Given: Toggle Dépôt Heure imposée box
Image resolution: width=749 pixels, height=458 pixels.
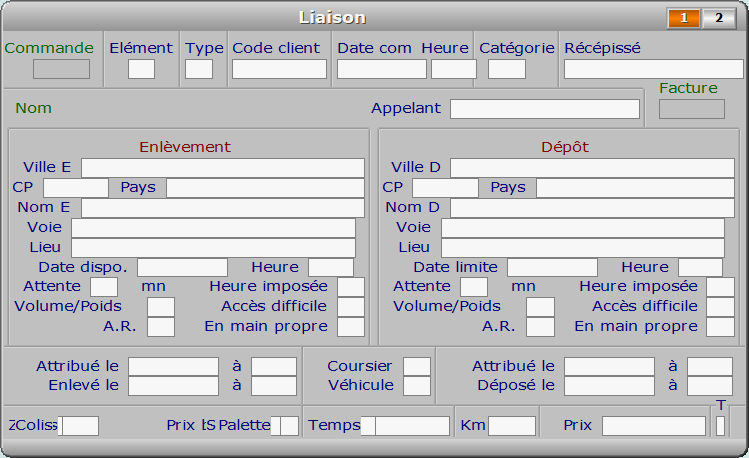Looking at the screenshot, I should tap(720, 287).
